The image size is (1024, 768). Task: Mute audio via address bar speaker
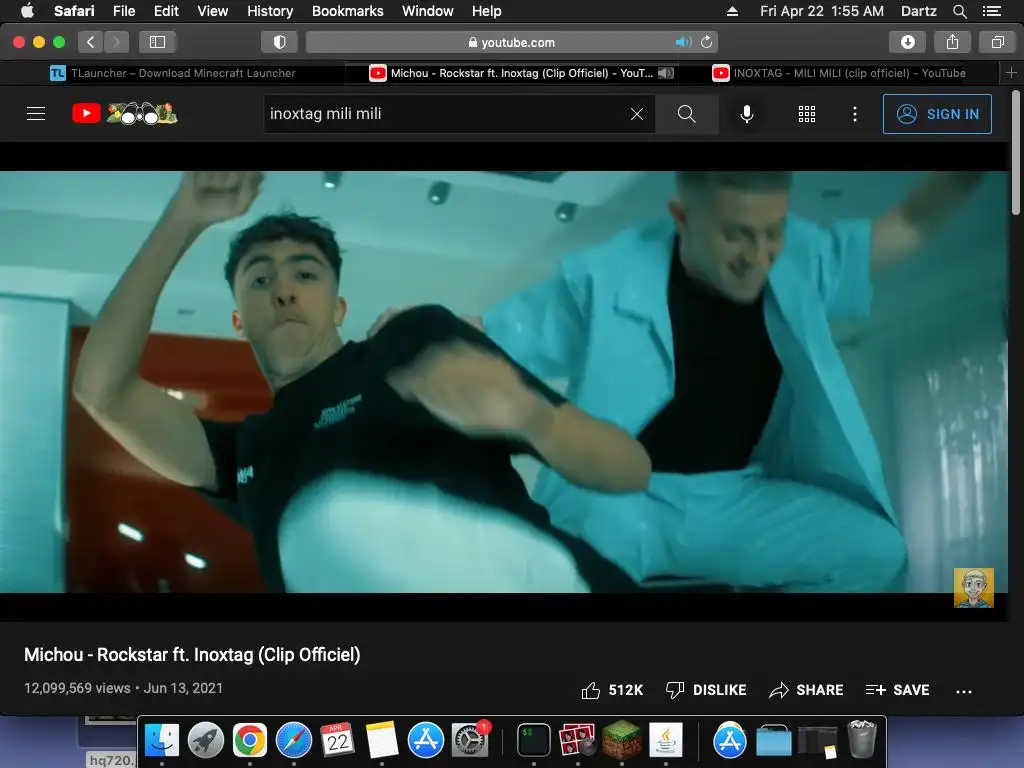tap(682, 42)
